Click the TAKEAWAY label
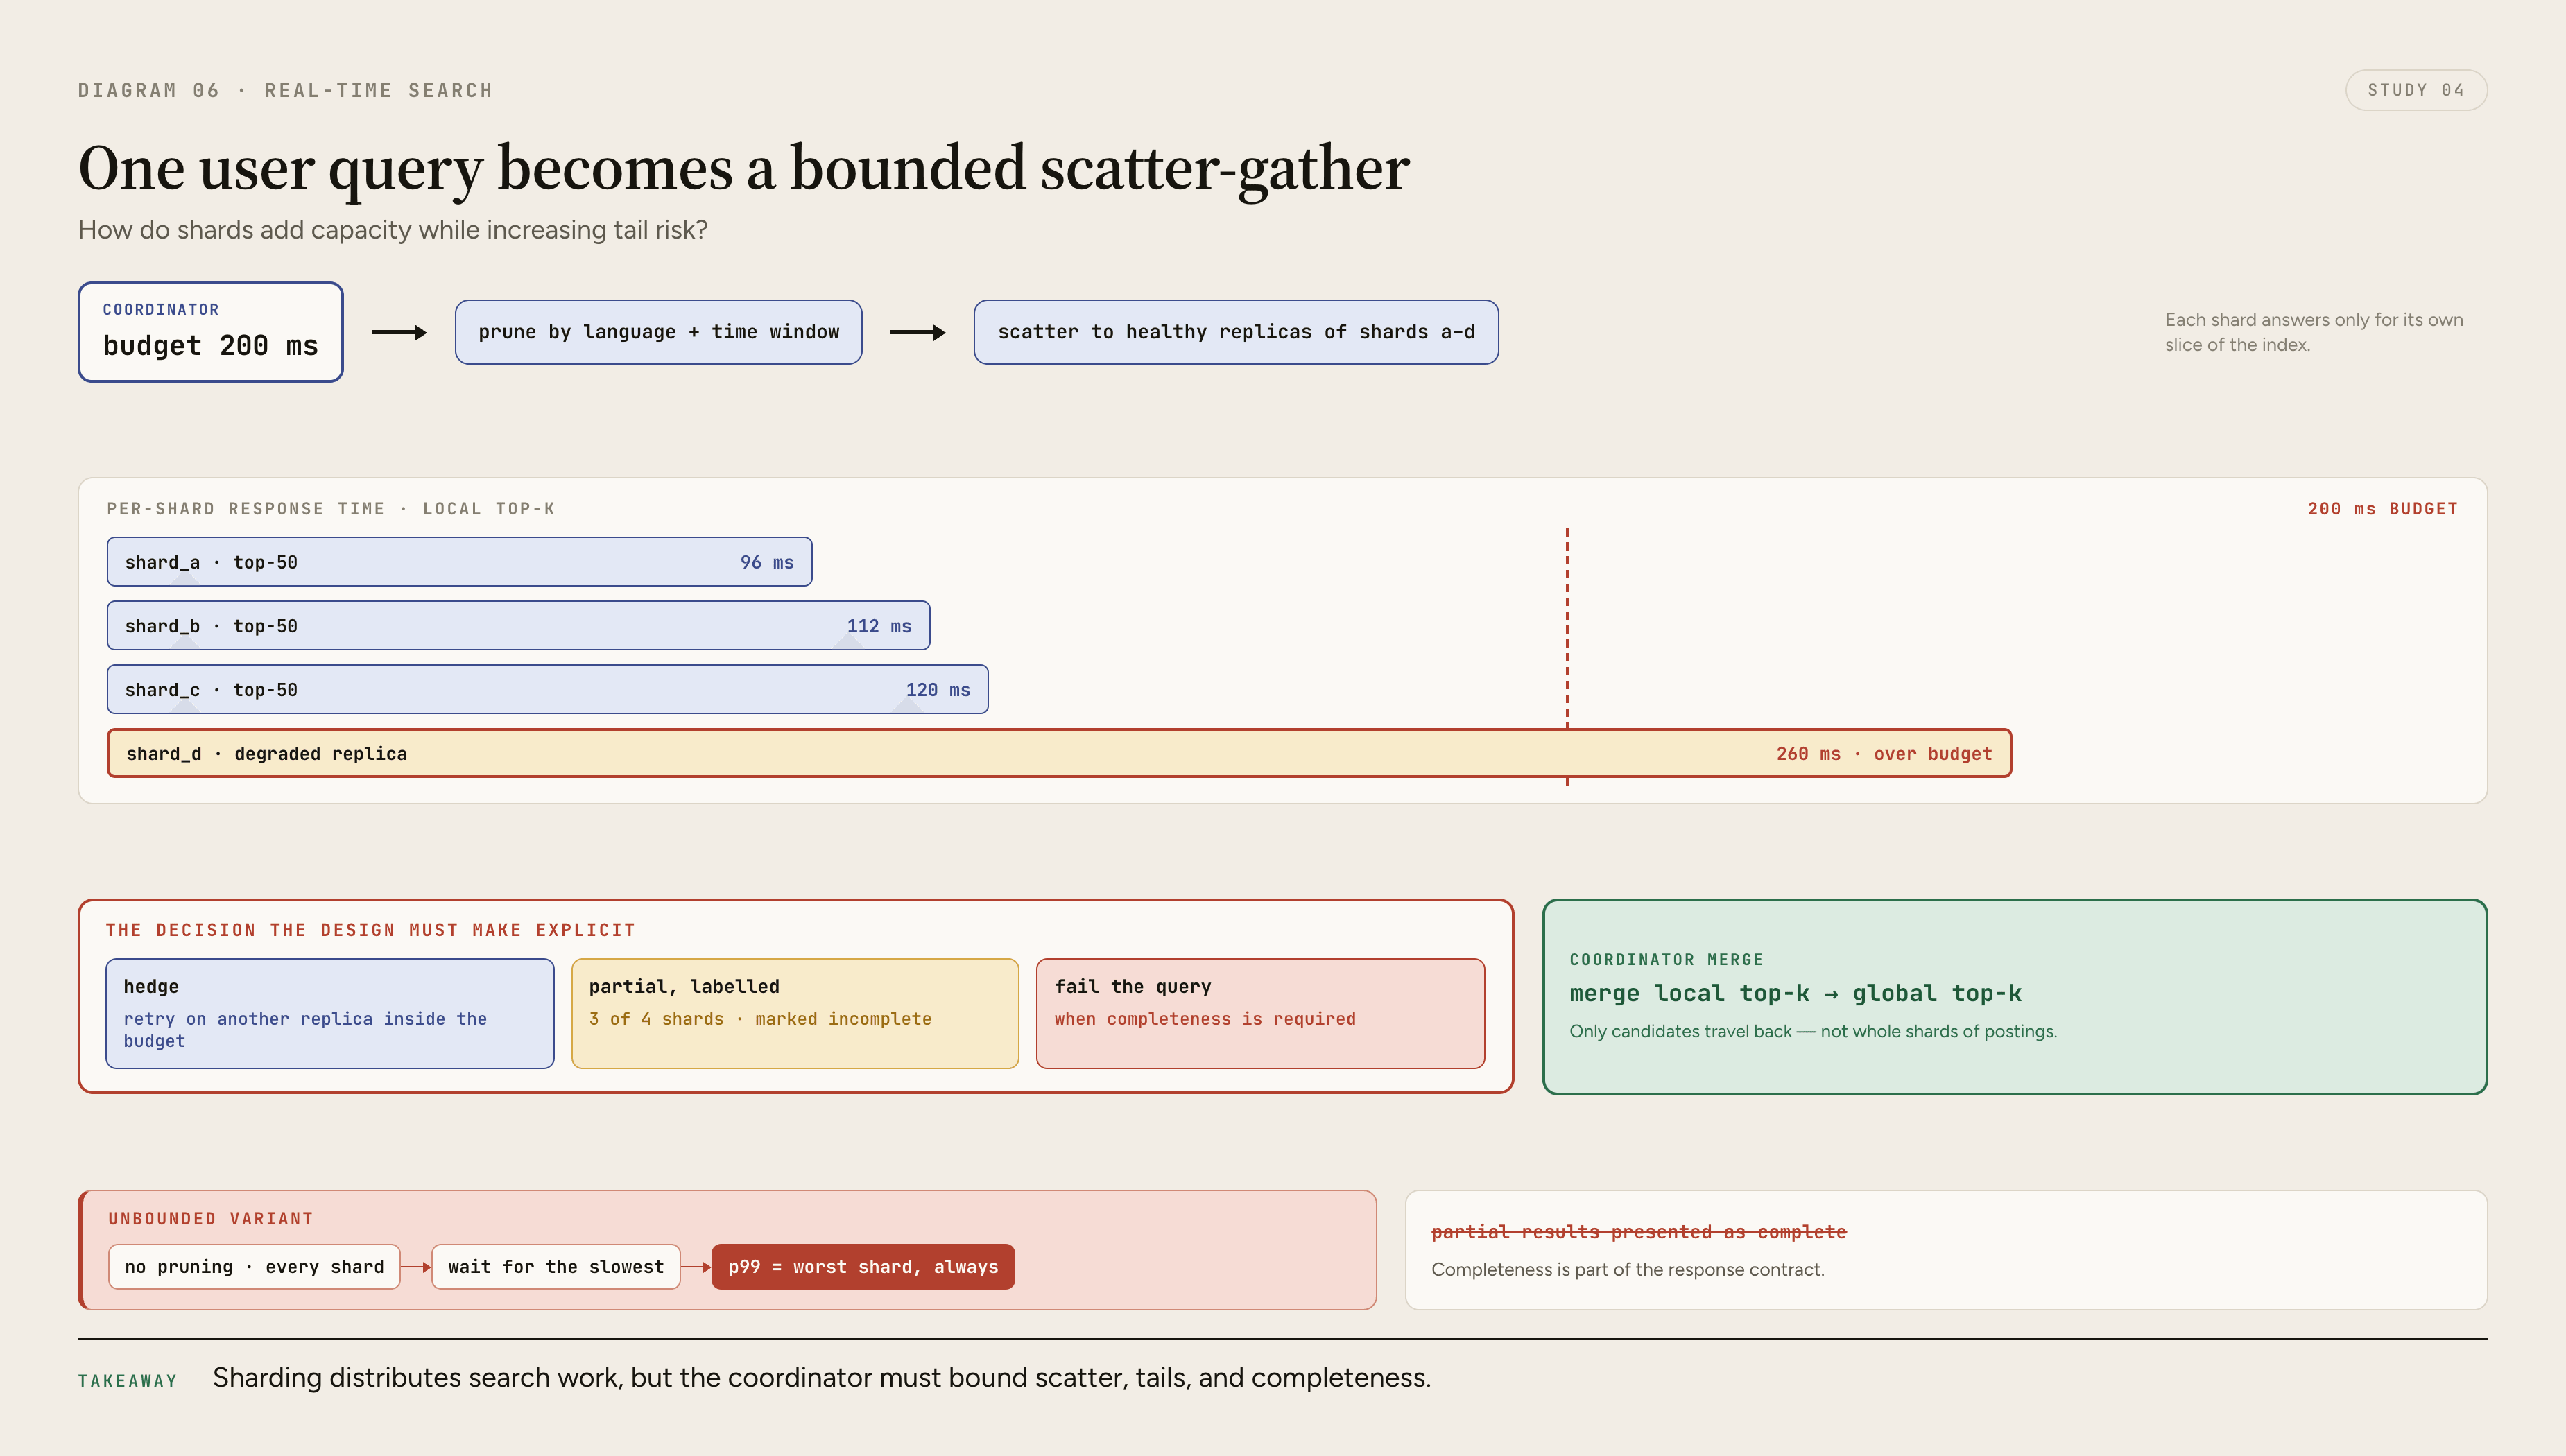 [128, 1381]
